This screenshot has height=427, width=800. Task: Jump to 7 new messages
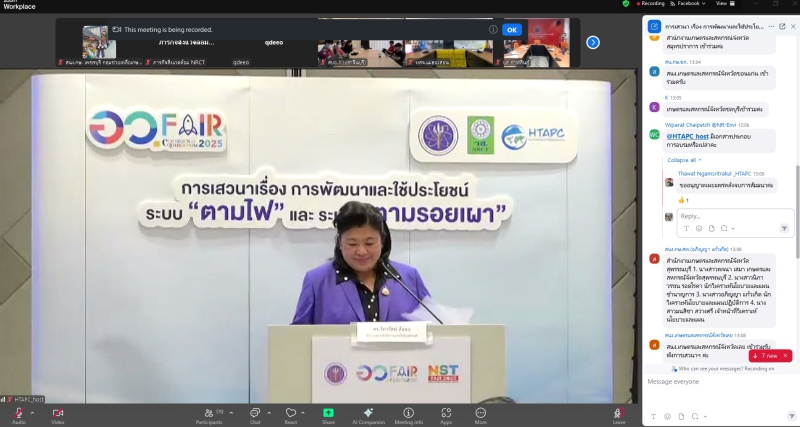point(765,356)
